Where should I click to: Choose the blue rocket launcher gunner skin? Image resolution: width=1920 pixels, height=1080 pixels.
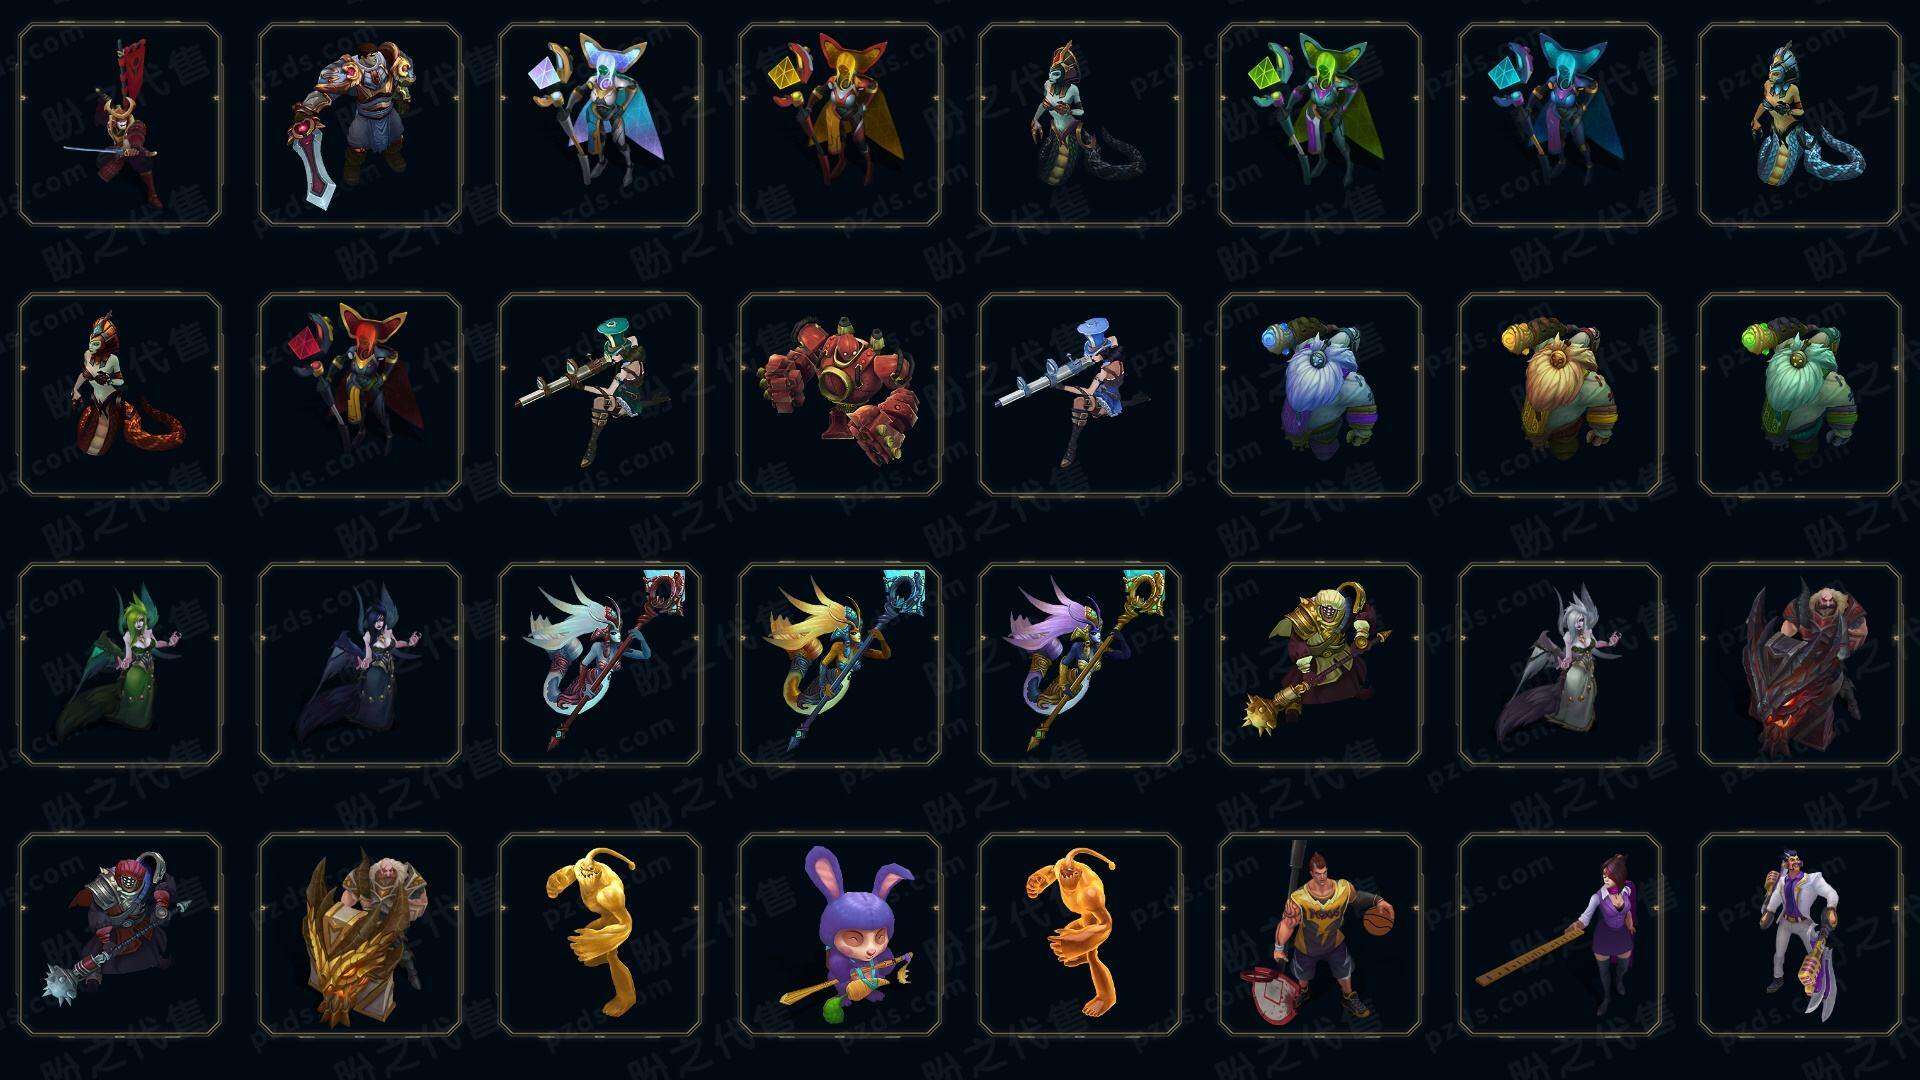coord(1080,394)
